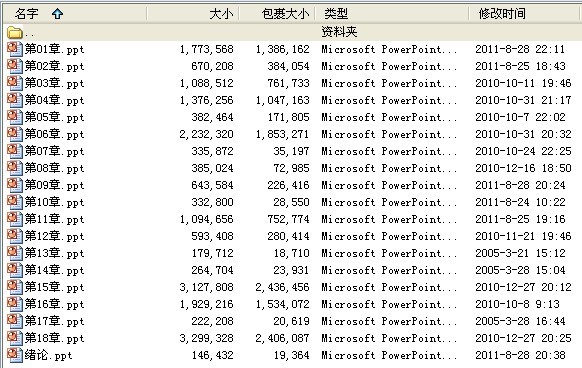Click the 第09章.ppt file icon
Screen dimensions: 582x368
coord(14,185)
